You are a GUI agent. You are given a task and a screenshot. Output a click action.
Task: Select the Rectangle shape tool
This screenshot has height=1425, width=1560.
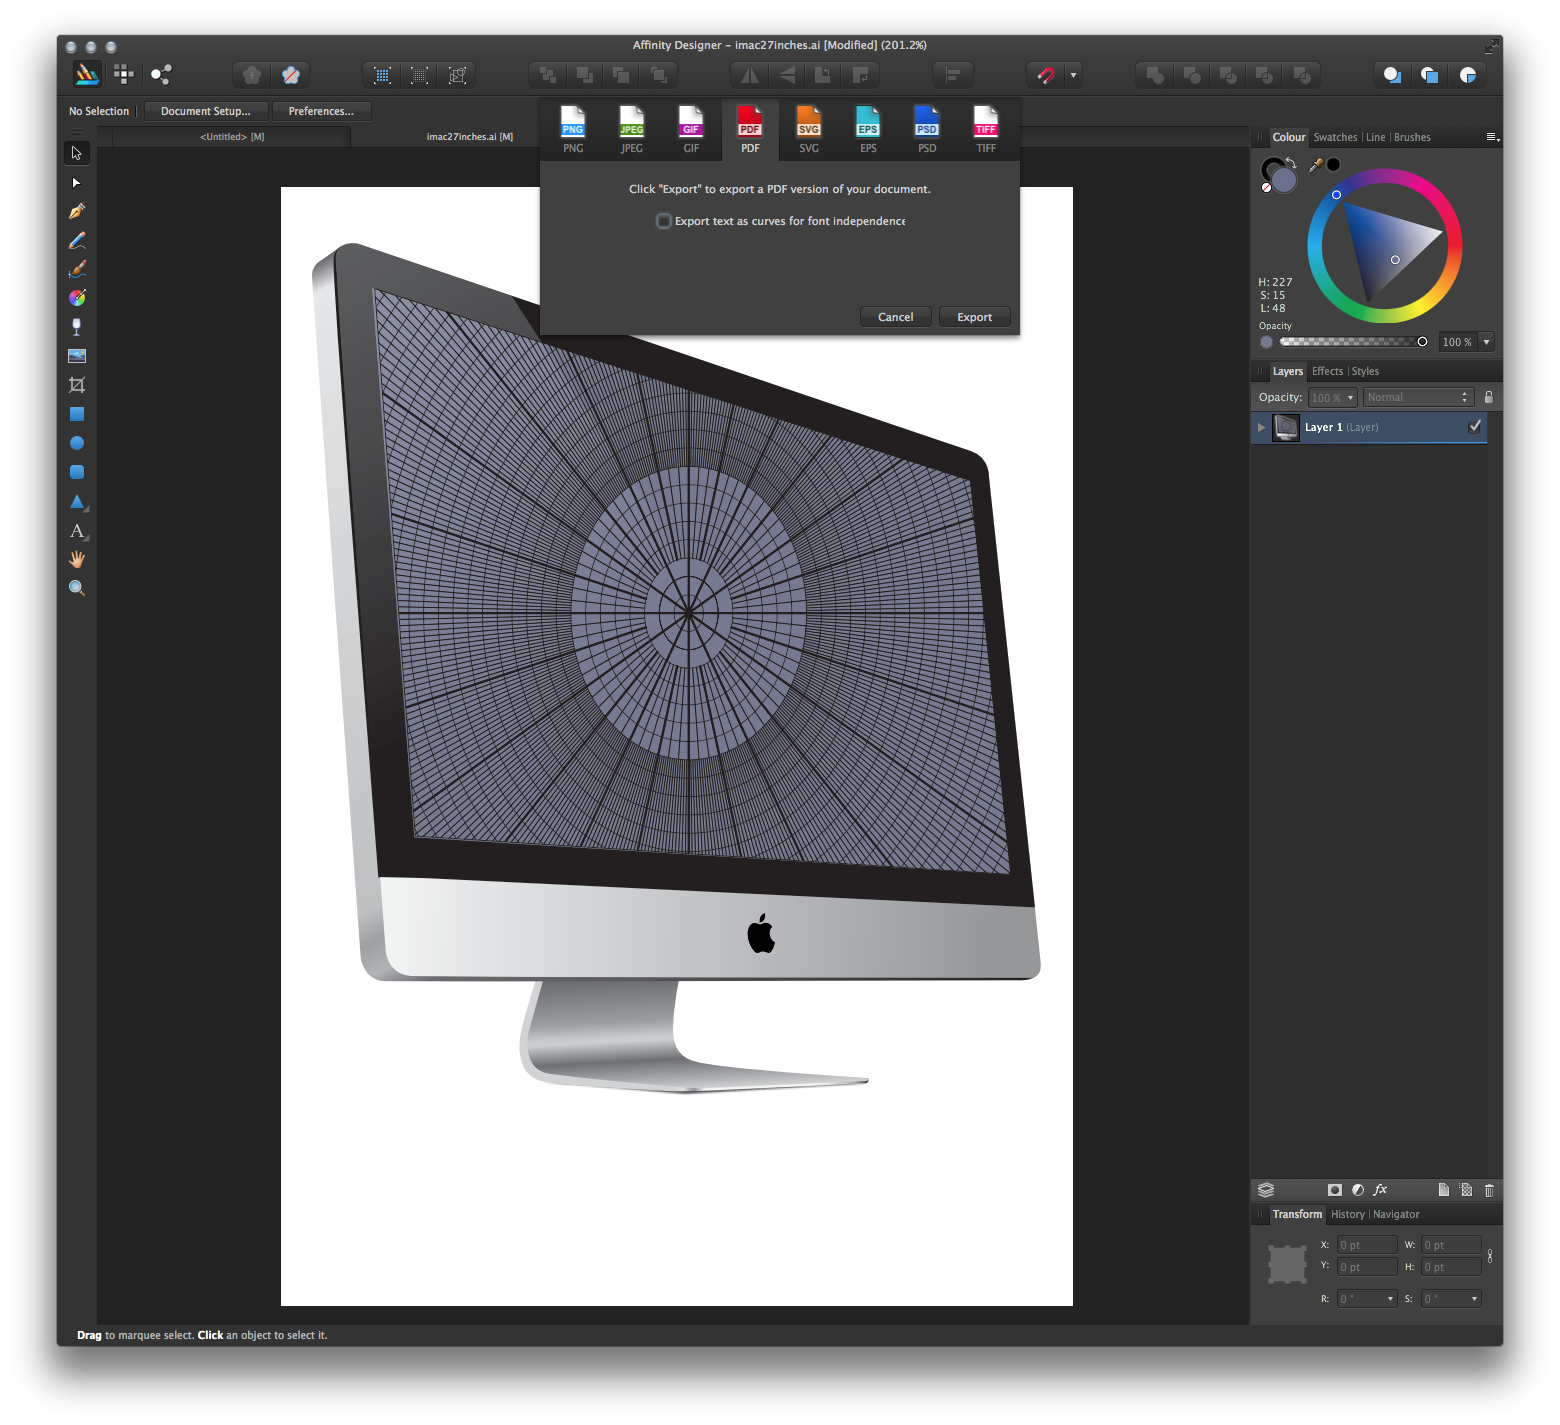[x=76, y=414]
